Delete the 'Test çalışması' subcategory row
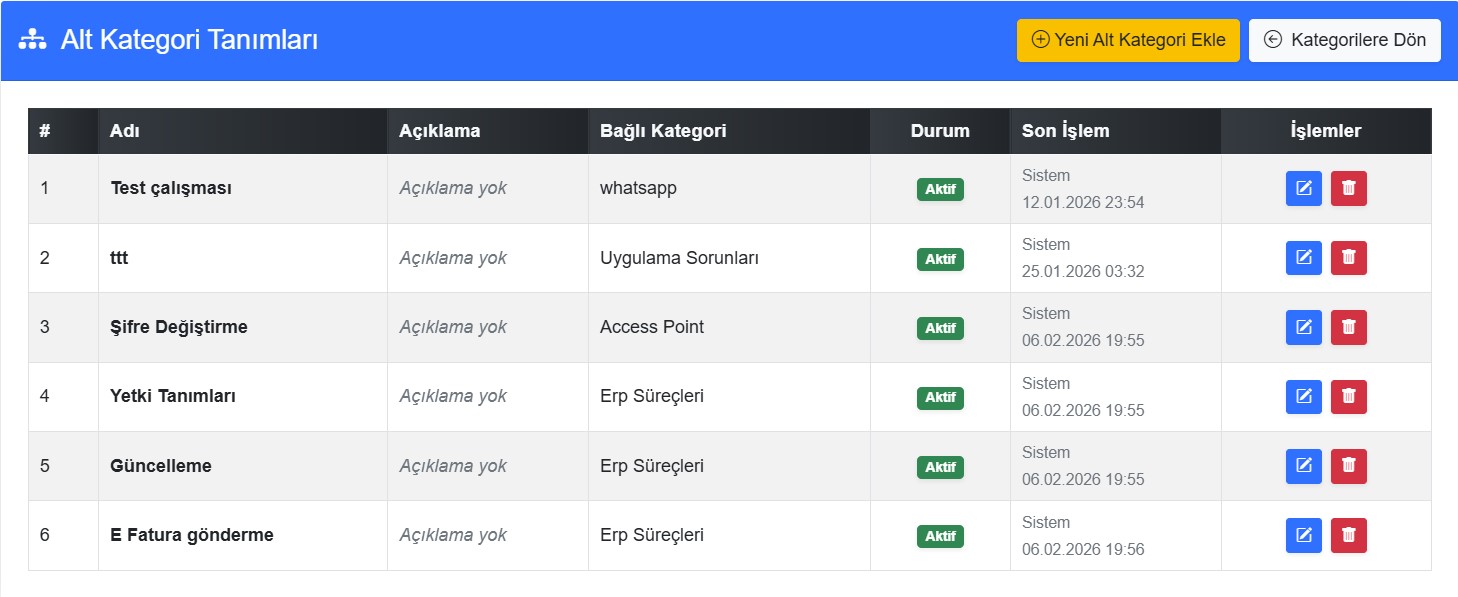Screen dimensions: 1458x597 [1348, 188]
